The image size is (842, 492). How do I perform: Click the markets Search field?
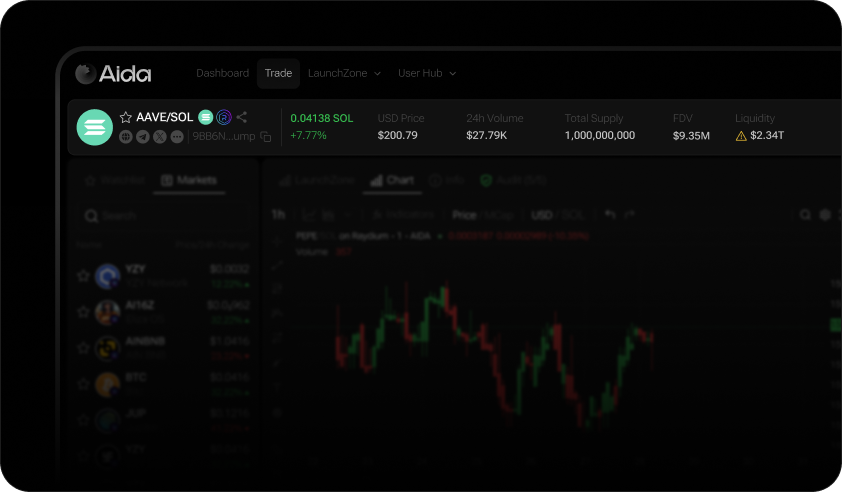click(x=164, y=215)
